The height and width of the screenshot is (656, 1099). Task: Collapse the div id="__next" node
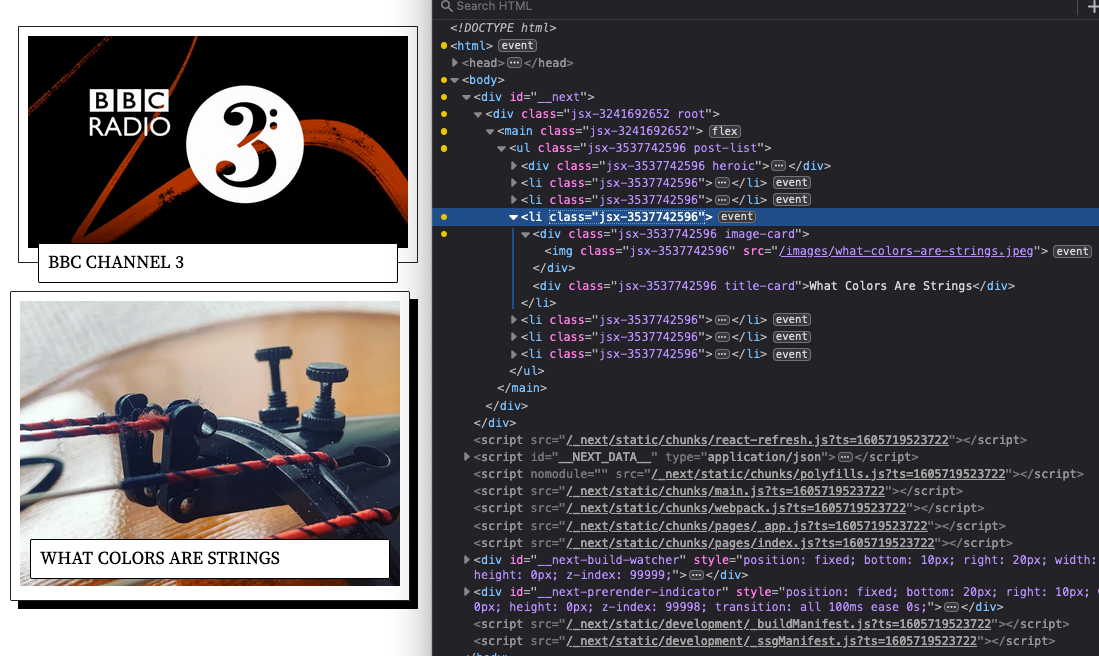(x=466, y=97)
